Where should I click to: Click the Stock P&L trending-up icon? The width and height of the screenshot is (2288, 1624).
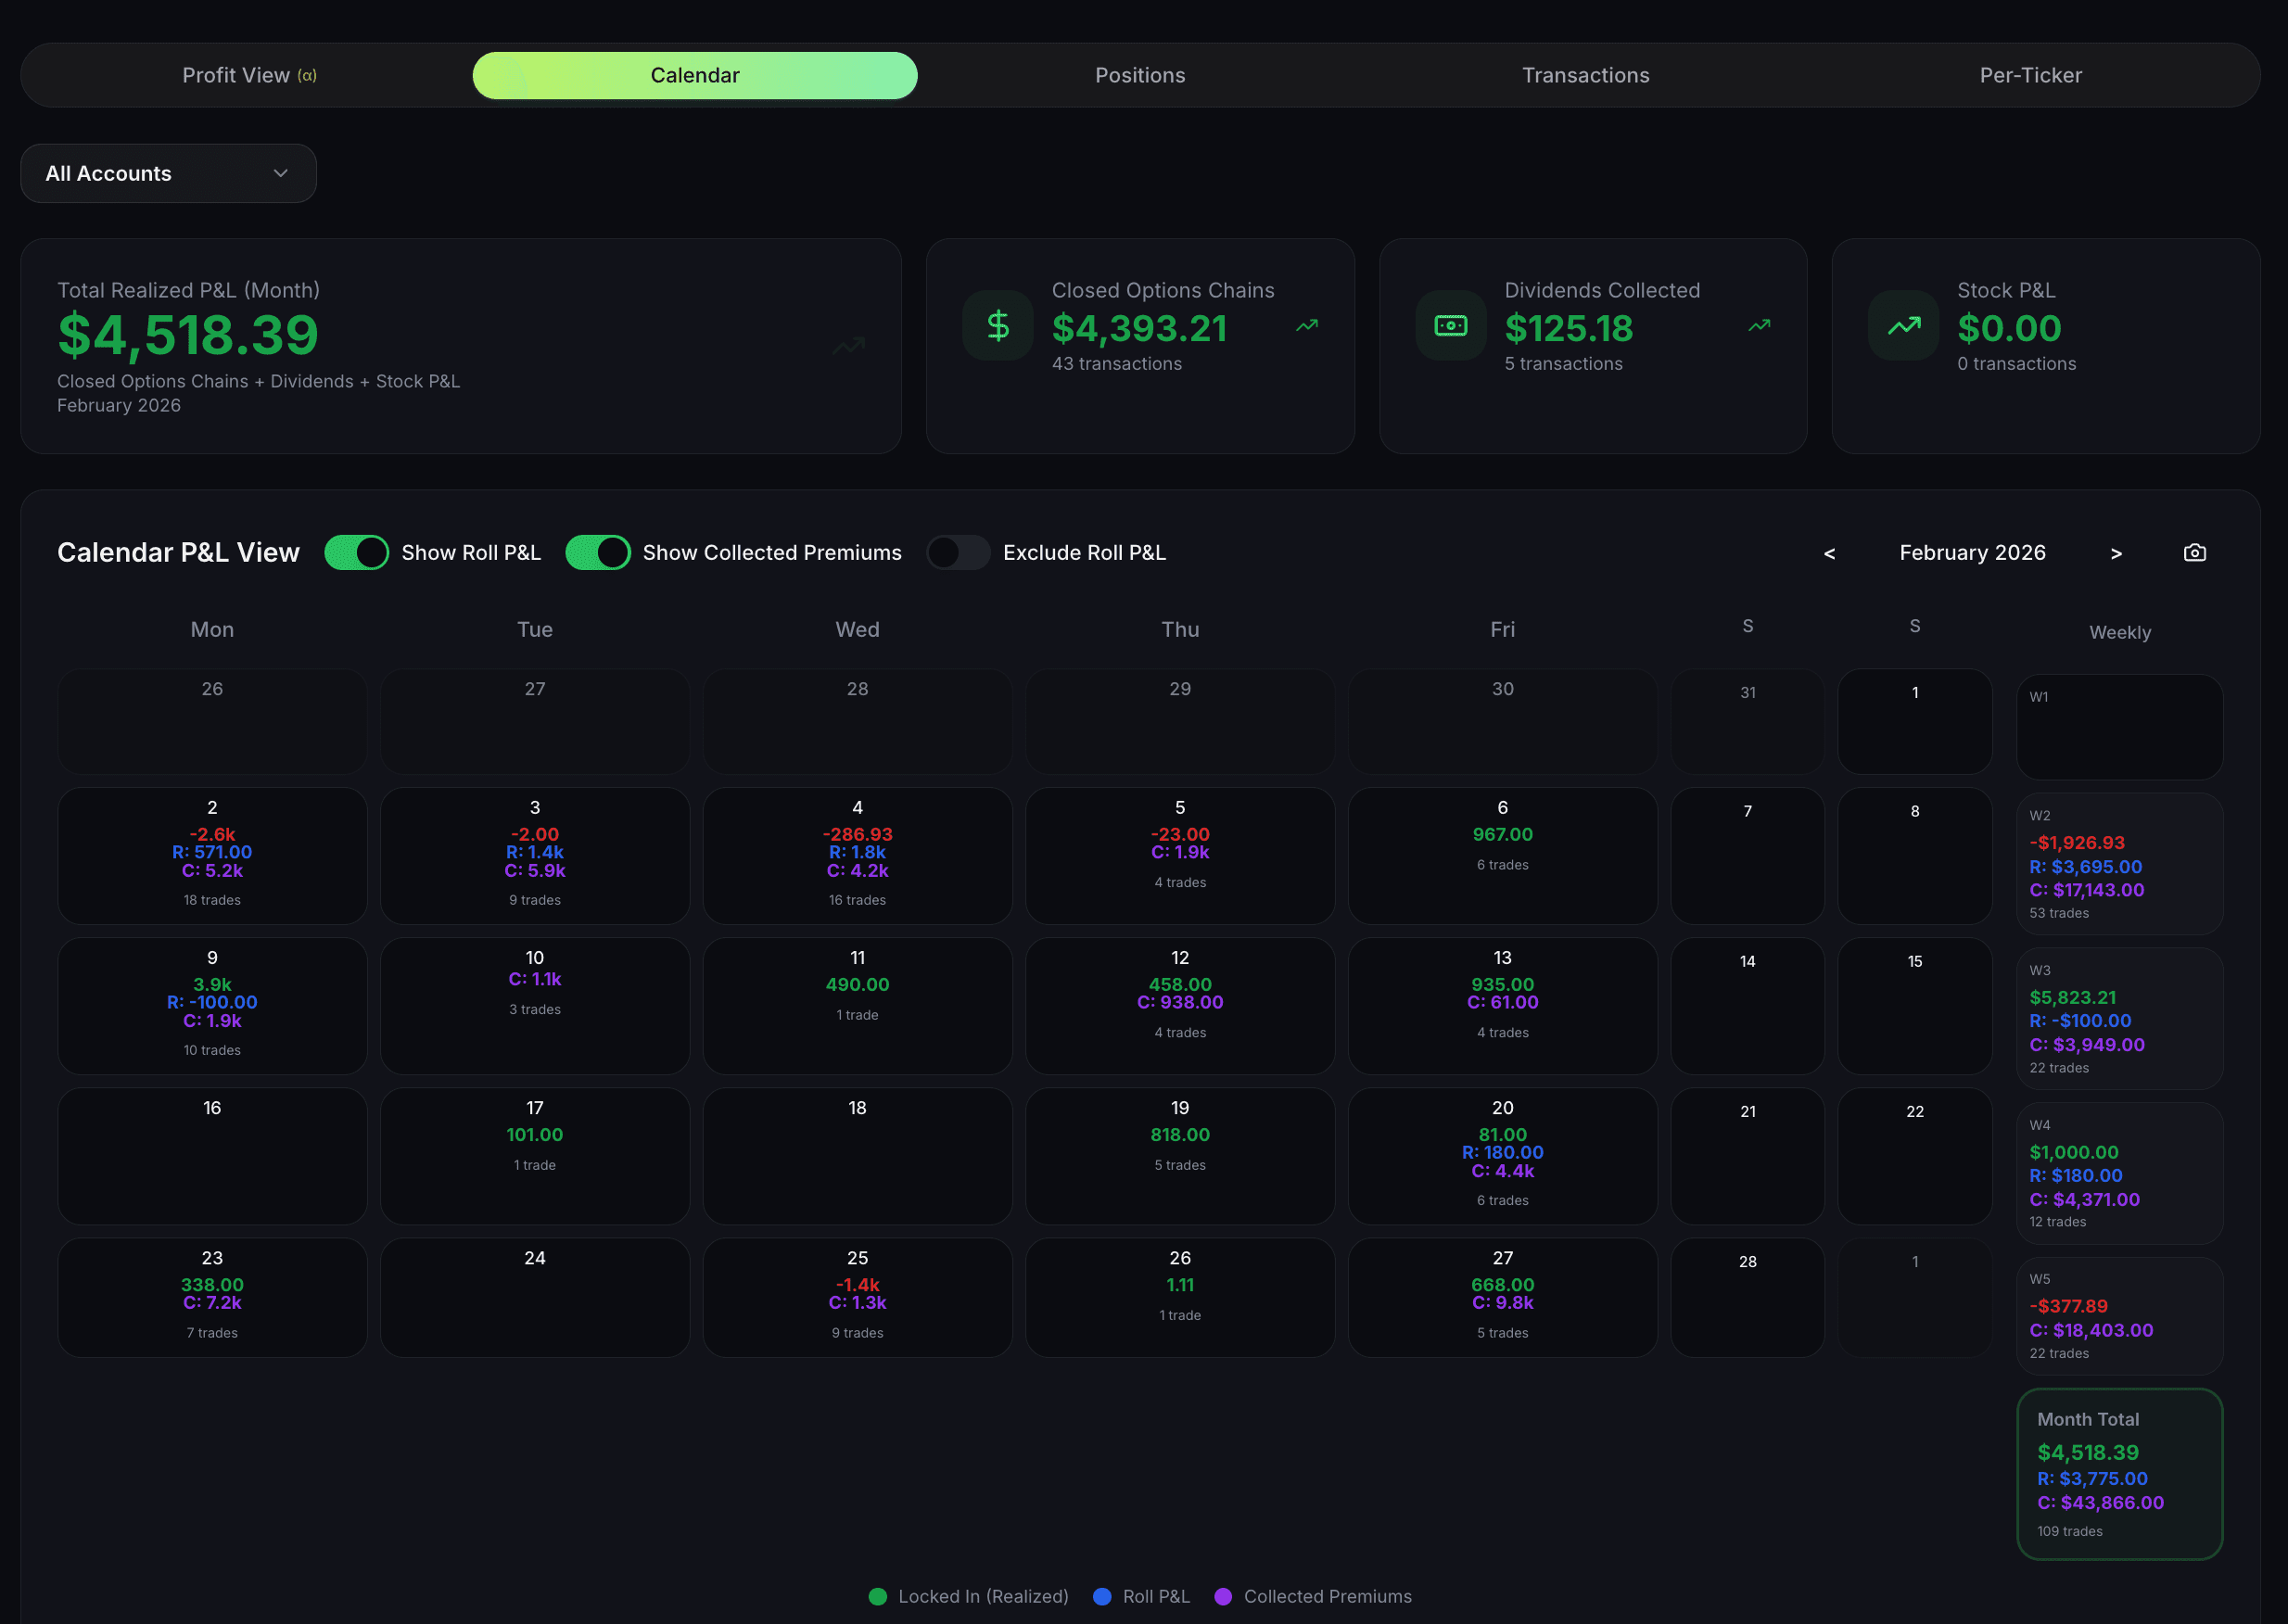click(x=1903, y=326)
